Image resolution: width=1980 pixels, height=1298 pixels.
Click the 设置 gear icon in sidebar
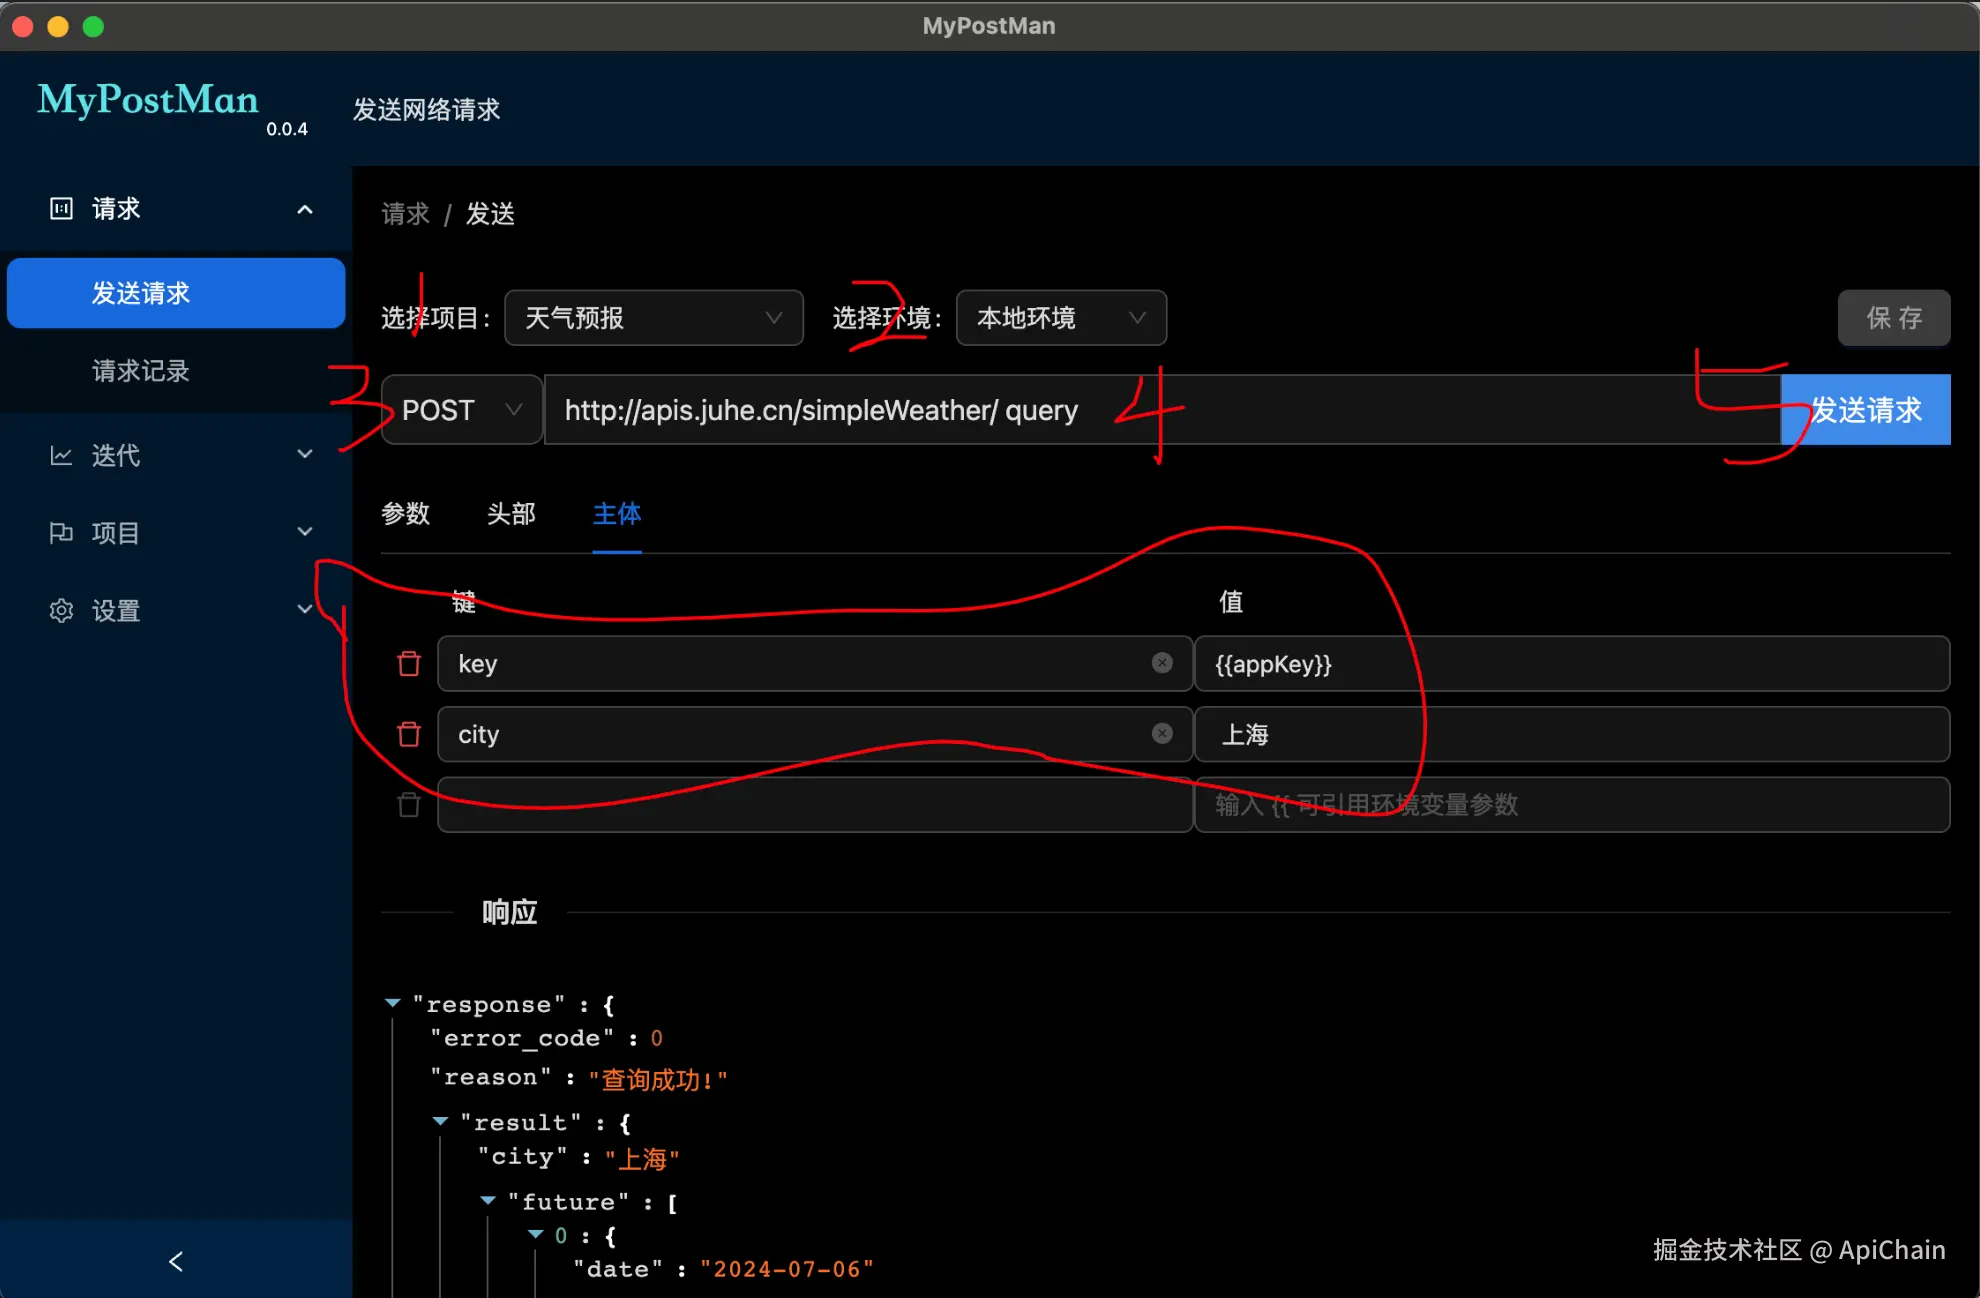coord(61,611)
